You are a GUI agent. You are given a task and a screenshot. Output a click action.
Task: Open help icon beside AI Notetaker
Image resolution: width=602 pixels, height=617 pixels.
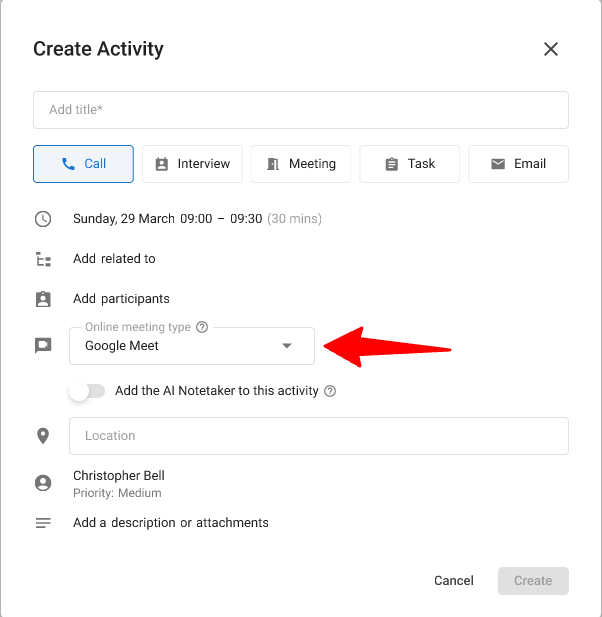(330, 391)
